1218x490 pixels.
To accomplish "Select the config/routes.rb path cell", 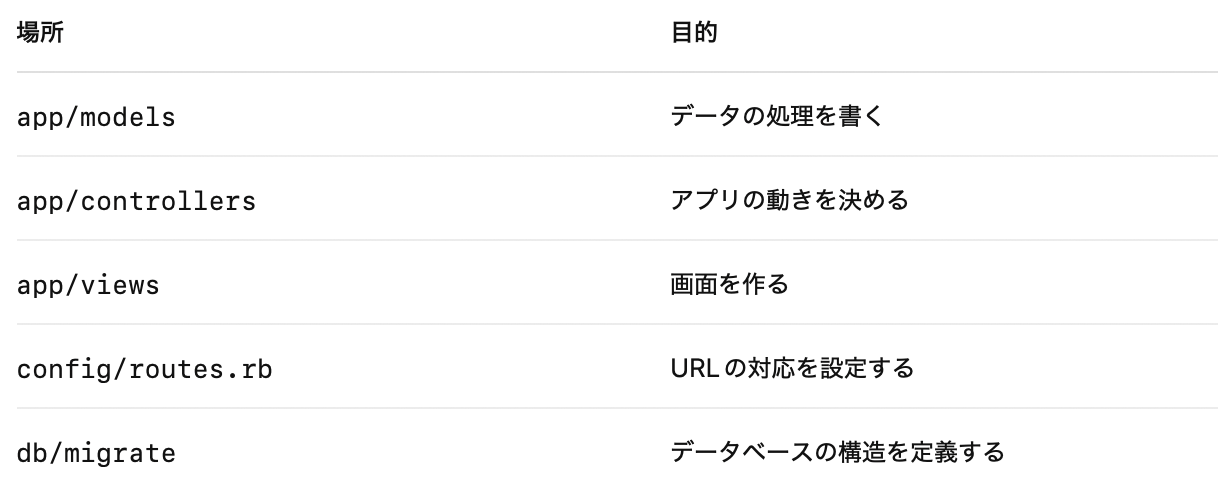I will (x=146, y=369).
